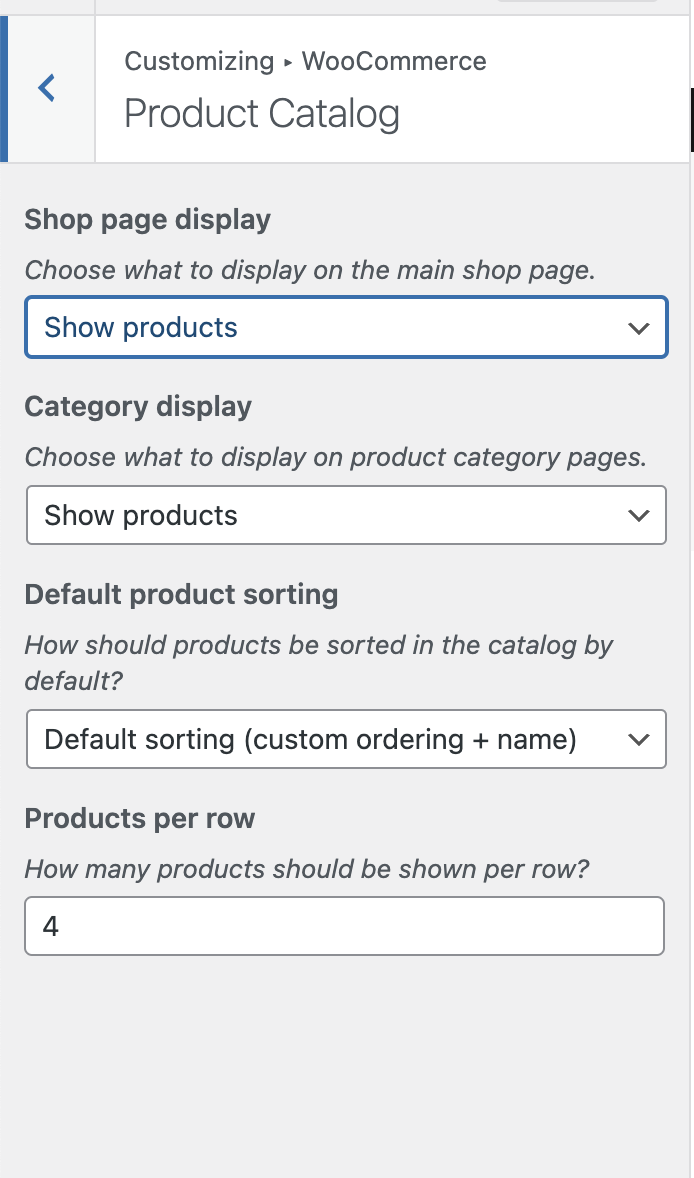Click the Category display label
This screenshot has width=694, height=1178.
pyautogui.click(x=138, y=407)
